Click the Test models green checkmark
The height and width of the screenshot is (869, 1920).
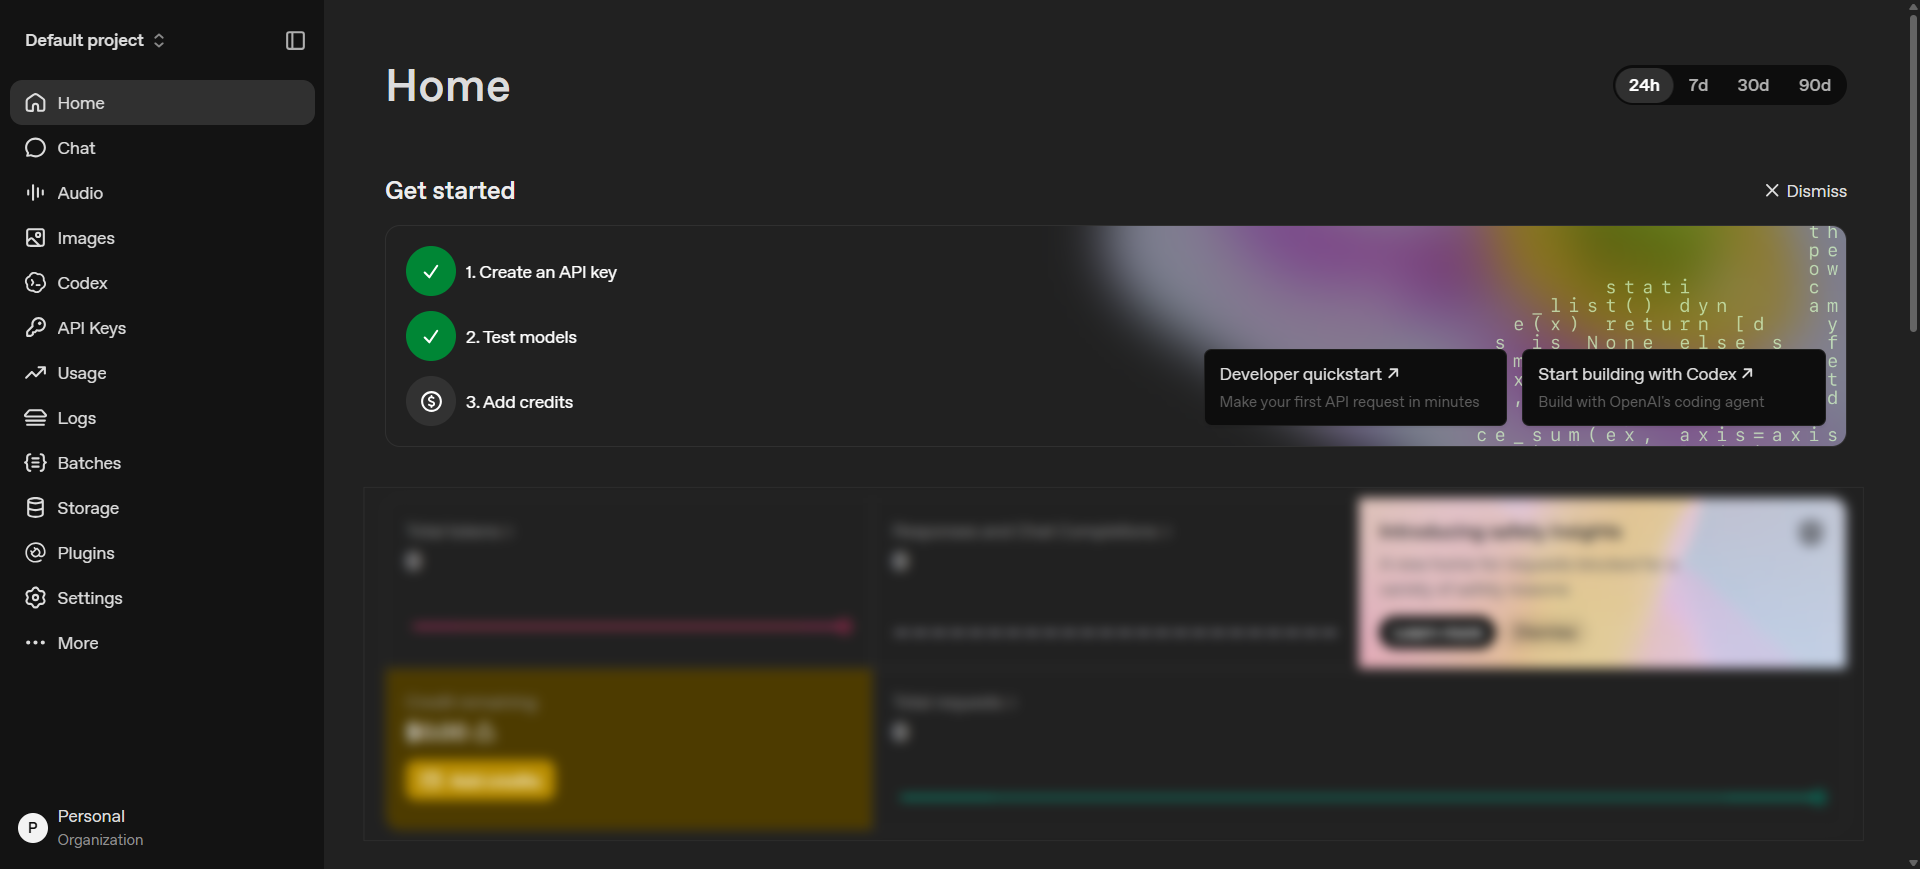click(x=431, y=336)
